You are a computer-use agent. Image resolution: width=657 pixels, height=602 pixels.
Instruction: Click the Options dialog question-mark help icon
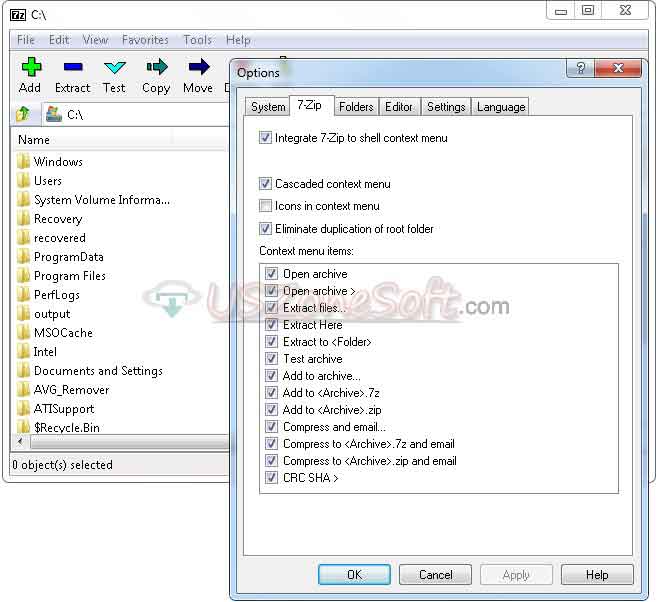point(580,68)
